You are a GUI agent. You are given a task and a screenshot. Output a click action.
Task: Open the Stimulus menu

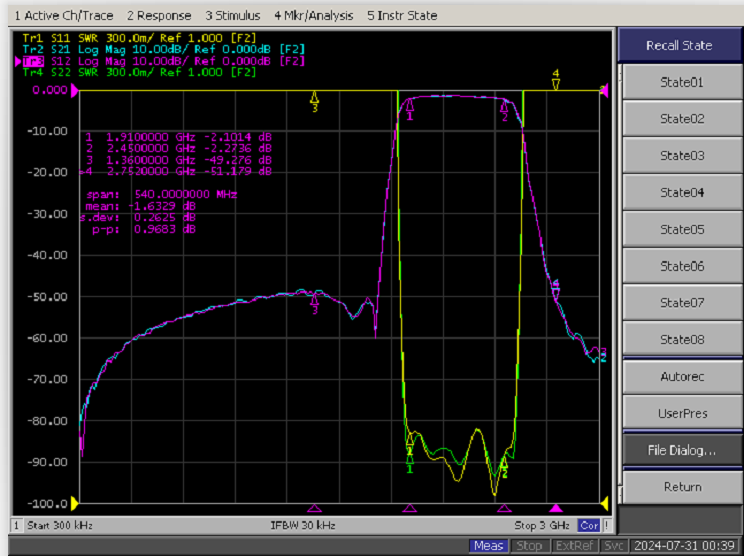[232, 16]
